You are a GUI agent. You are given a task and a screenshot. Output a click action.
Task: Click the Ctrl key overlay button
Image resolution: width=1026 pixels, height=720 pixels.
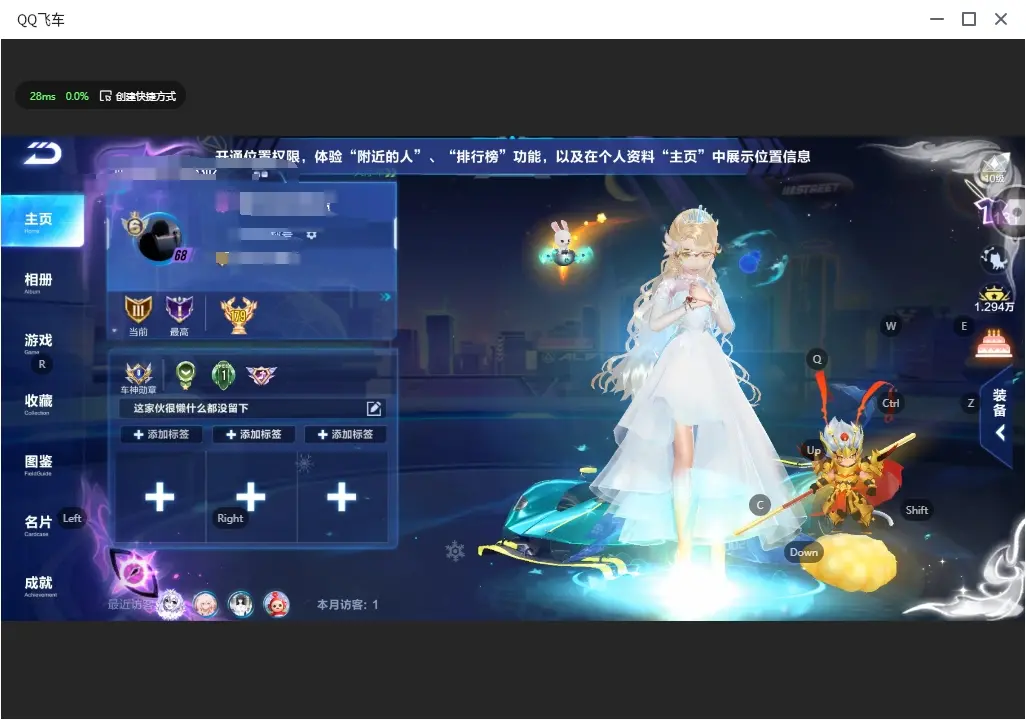pos(891,403)
